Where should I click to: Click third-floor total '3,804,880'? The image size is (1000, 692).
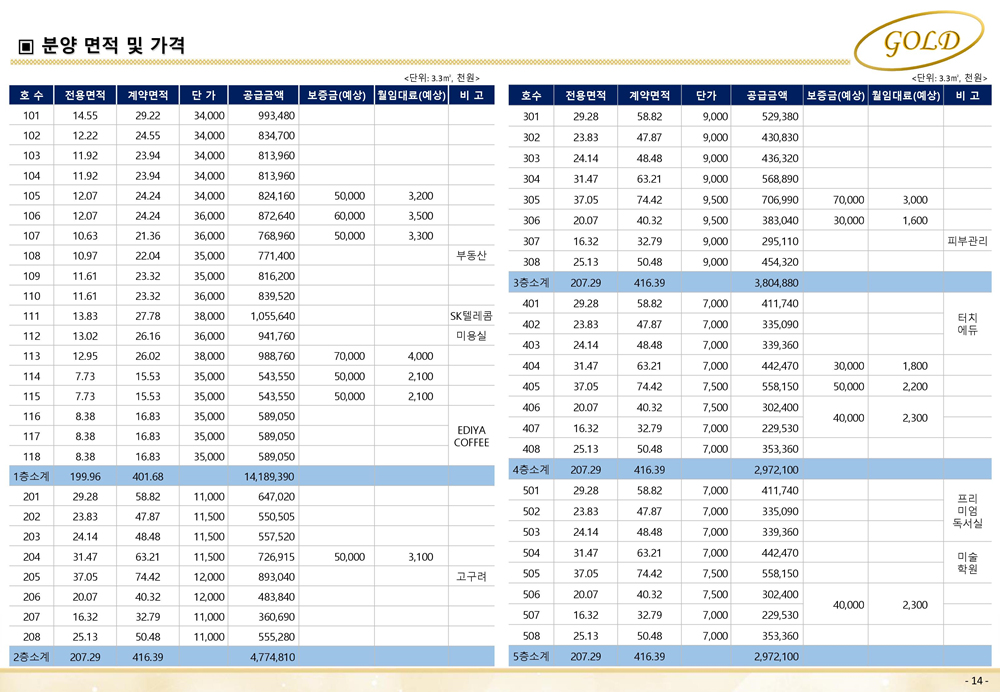coord(776,283)
